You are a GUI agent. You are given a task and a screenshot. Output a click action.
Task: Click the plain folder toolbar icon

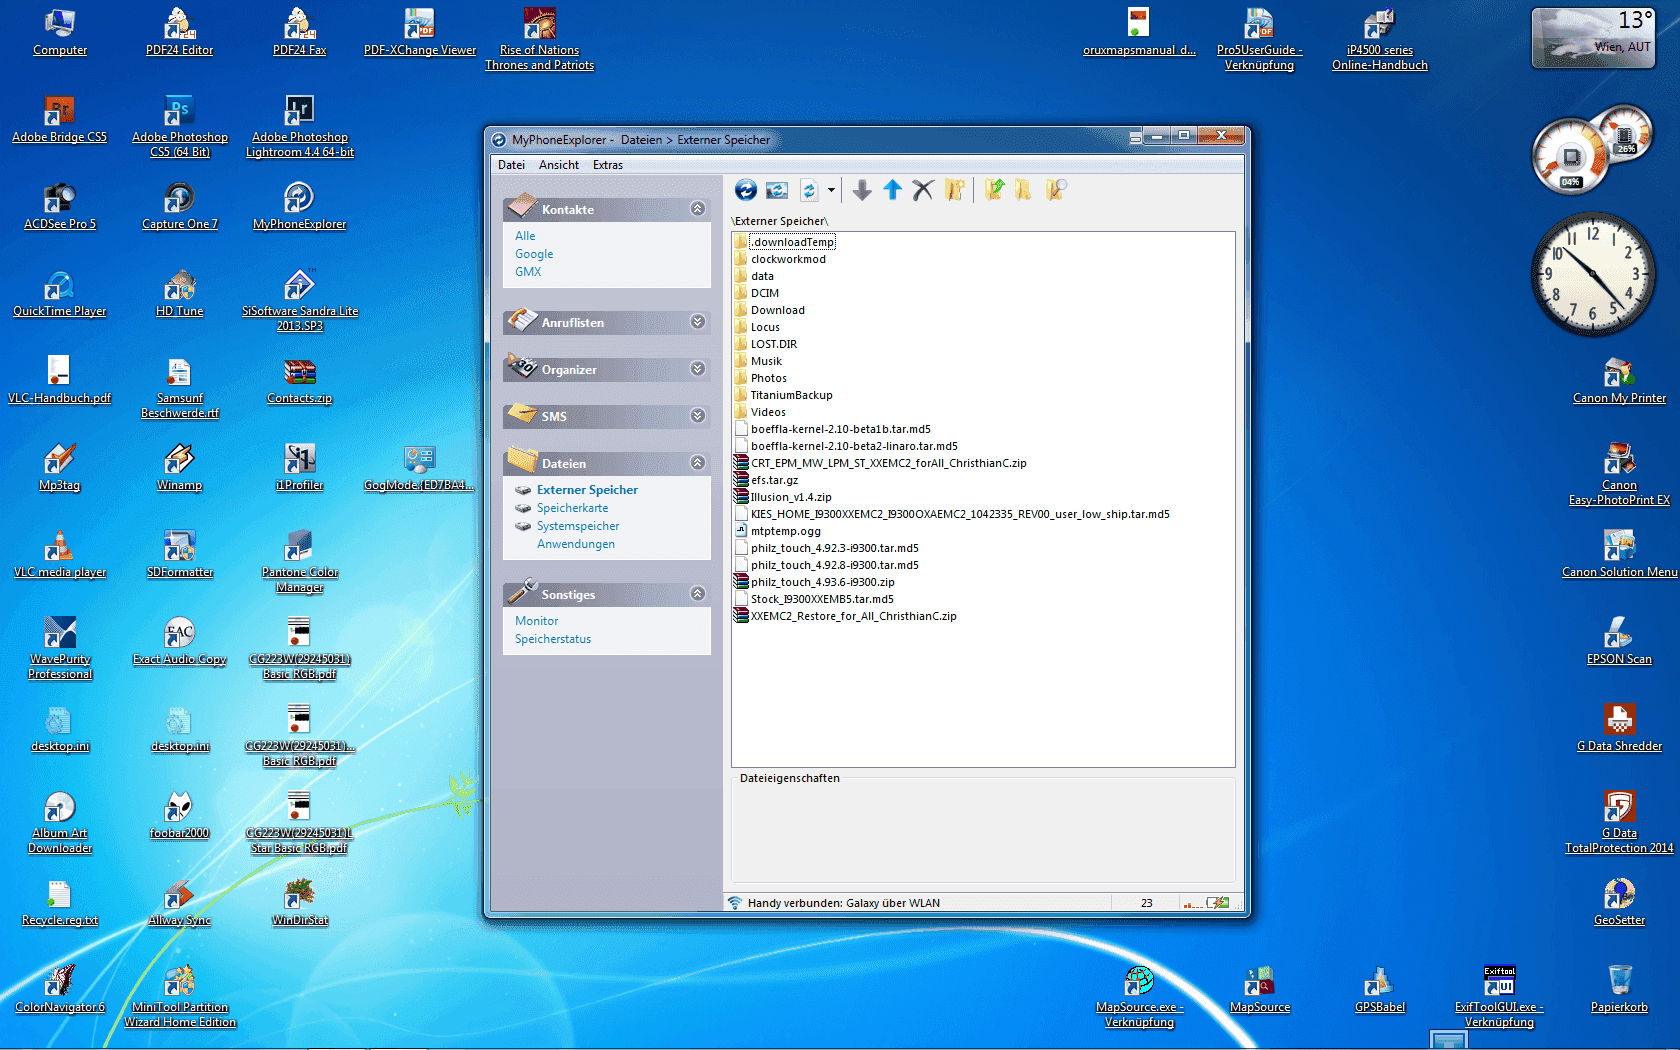[1023, 190]
